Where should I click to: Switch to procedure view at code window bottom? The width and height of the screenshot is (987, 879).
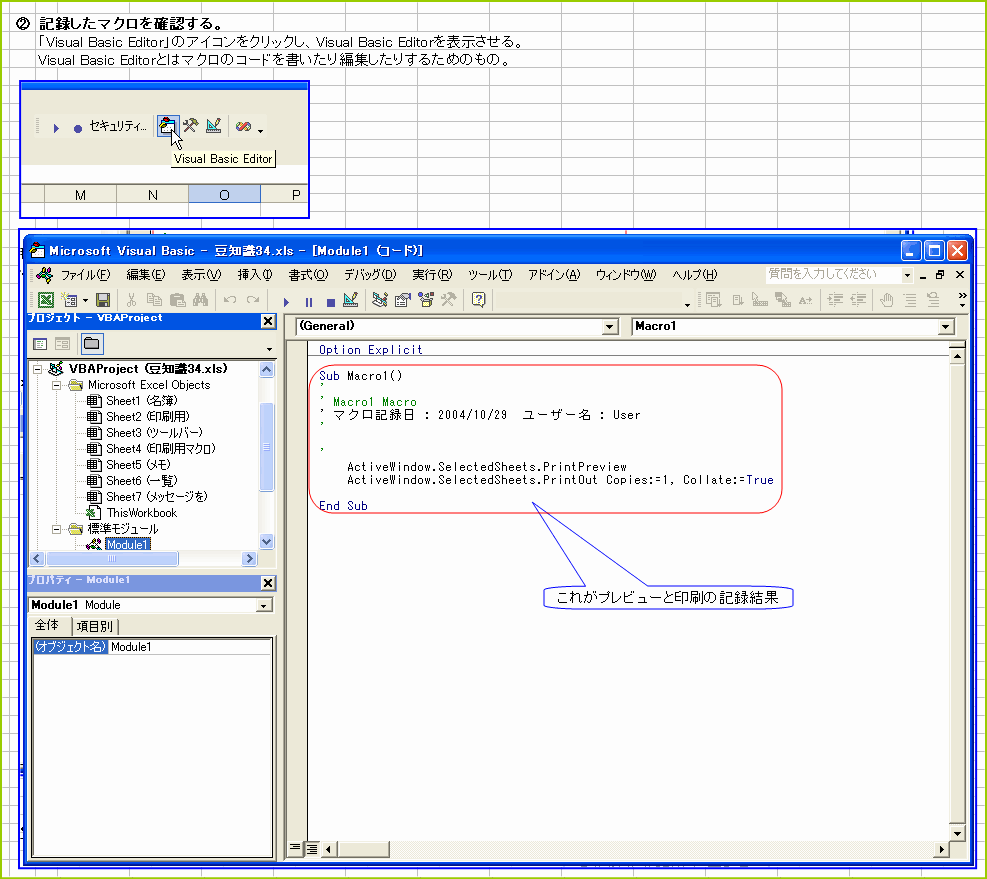tap(295, 848)
